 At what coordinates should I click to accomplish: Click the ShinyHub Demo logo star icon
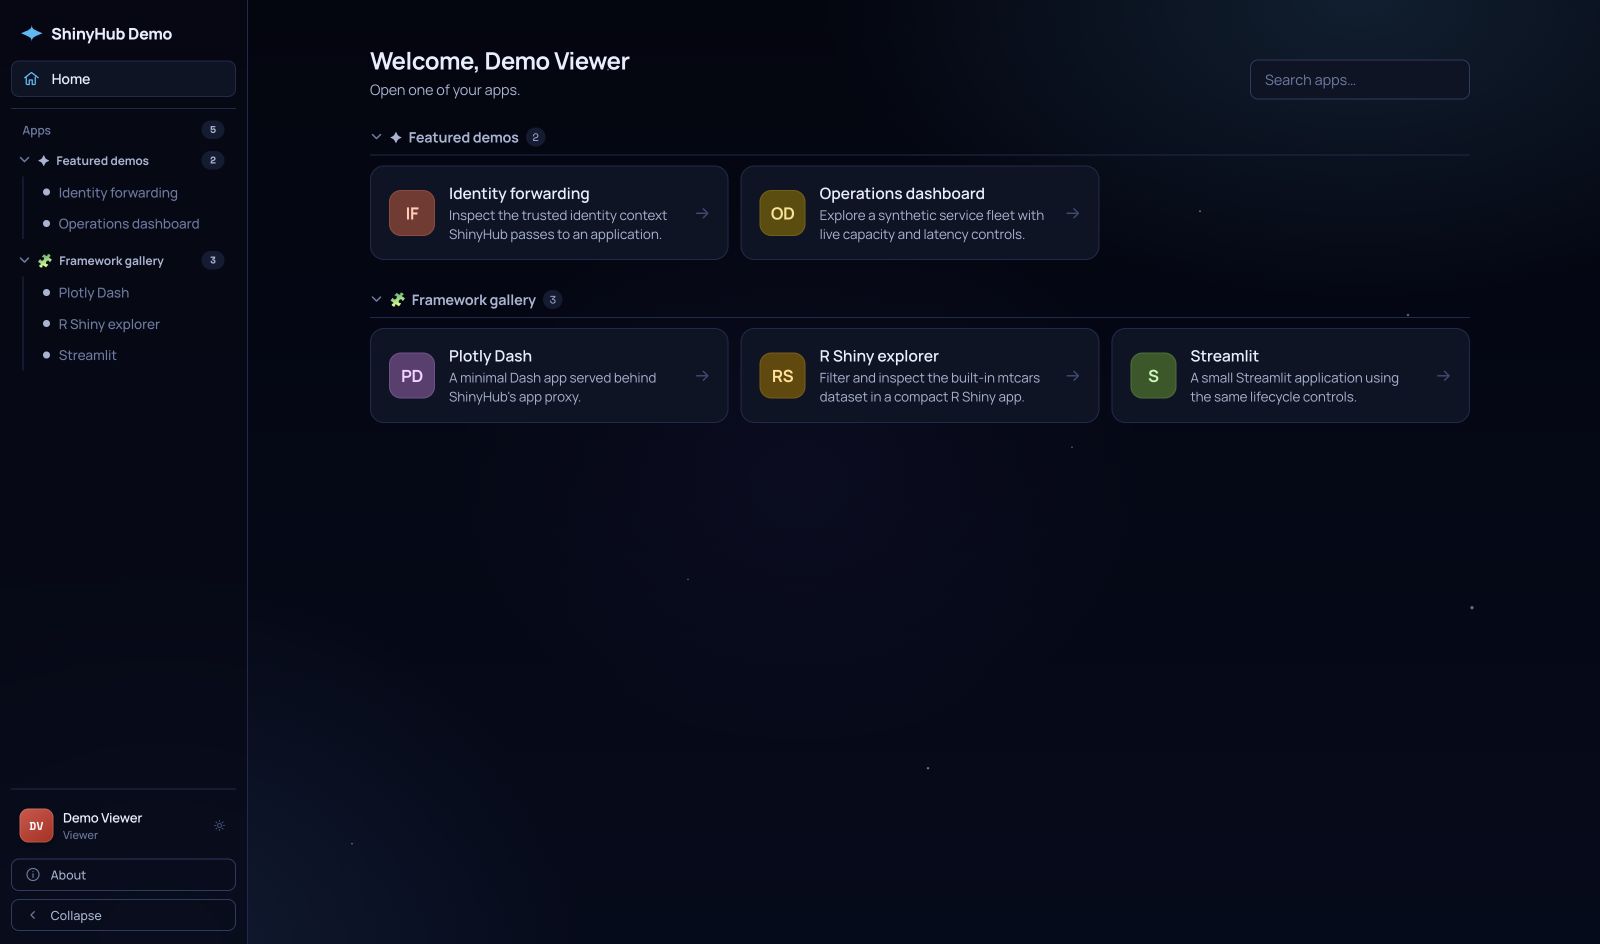(32, 34)
